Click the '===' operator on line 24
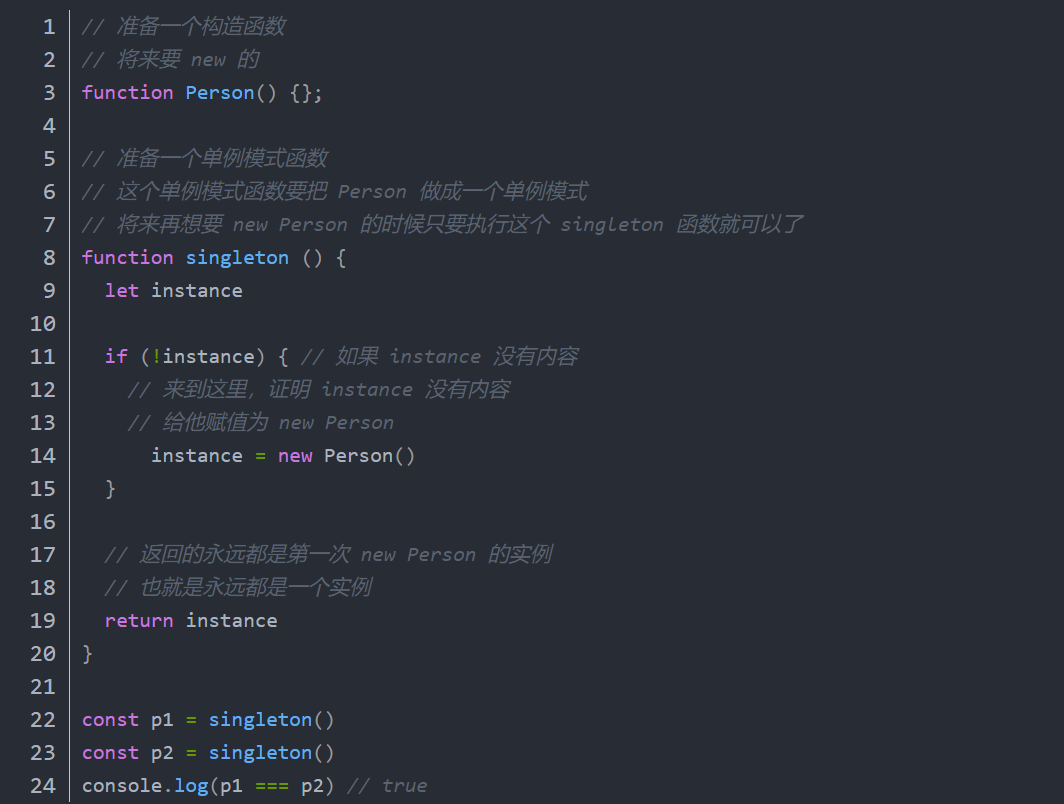The height and width of the screenshot is (804, 1064). [x=272, y=786]
